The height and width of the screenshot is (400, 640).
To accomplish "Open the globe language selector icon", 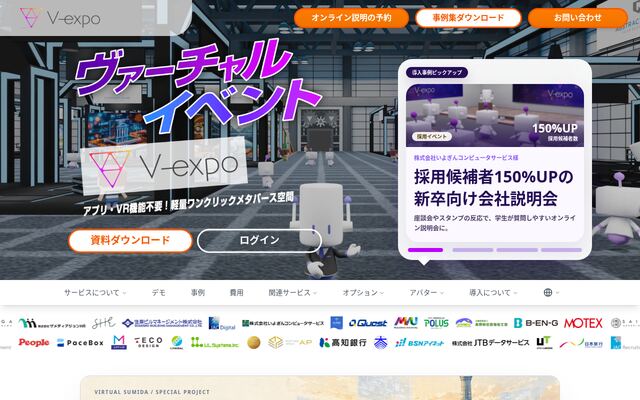I will (x=548, y=292).
